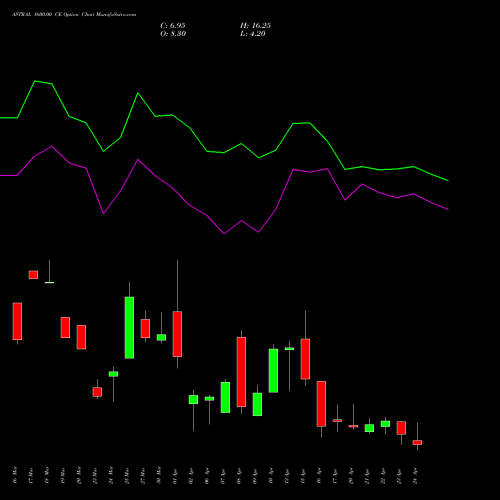The width and height of the screenshot is (500, 500).
Task: Click the 01 Apr date label on the axis
Action: [175, 477]
